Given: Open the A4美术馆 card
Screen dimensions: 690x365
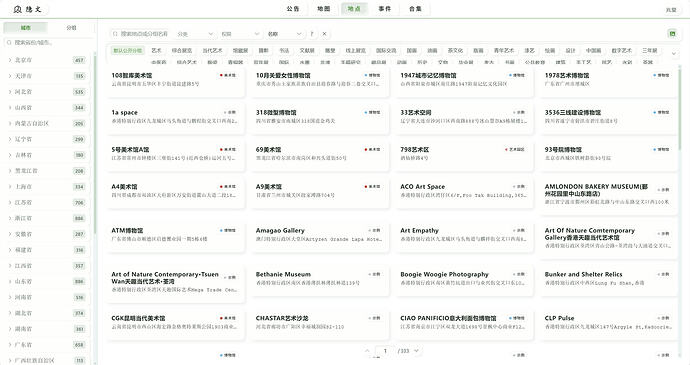Looking at the screenshot, I should (x=175, y=193).
